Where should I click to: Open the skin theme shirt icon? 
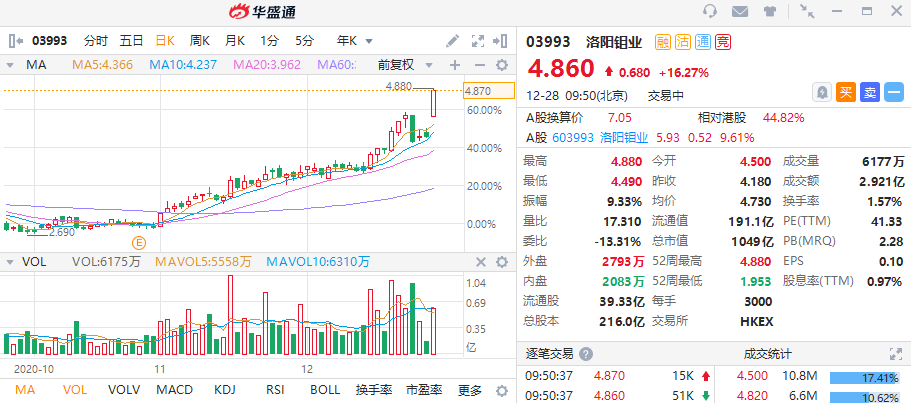769,12
